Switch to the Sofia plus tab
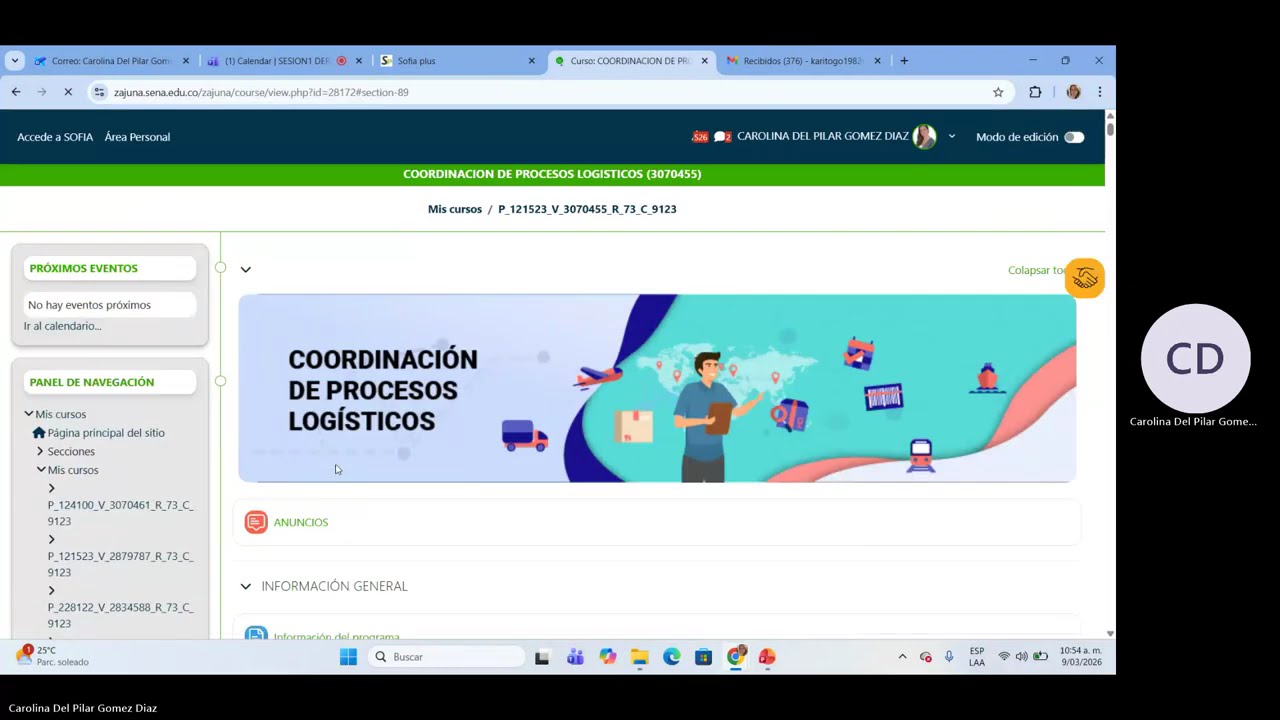 458,61
